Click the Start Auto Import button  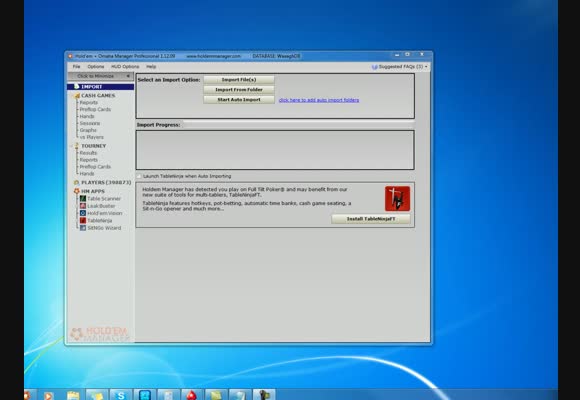pyautogui.click(x=239, y=100)
